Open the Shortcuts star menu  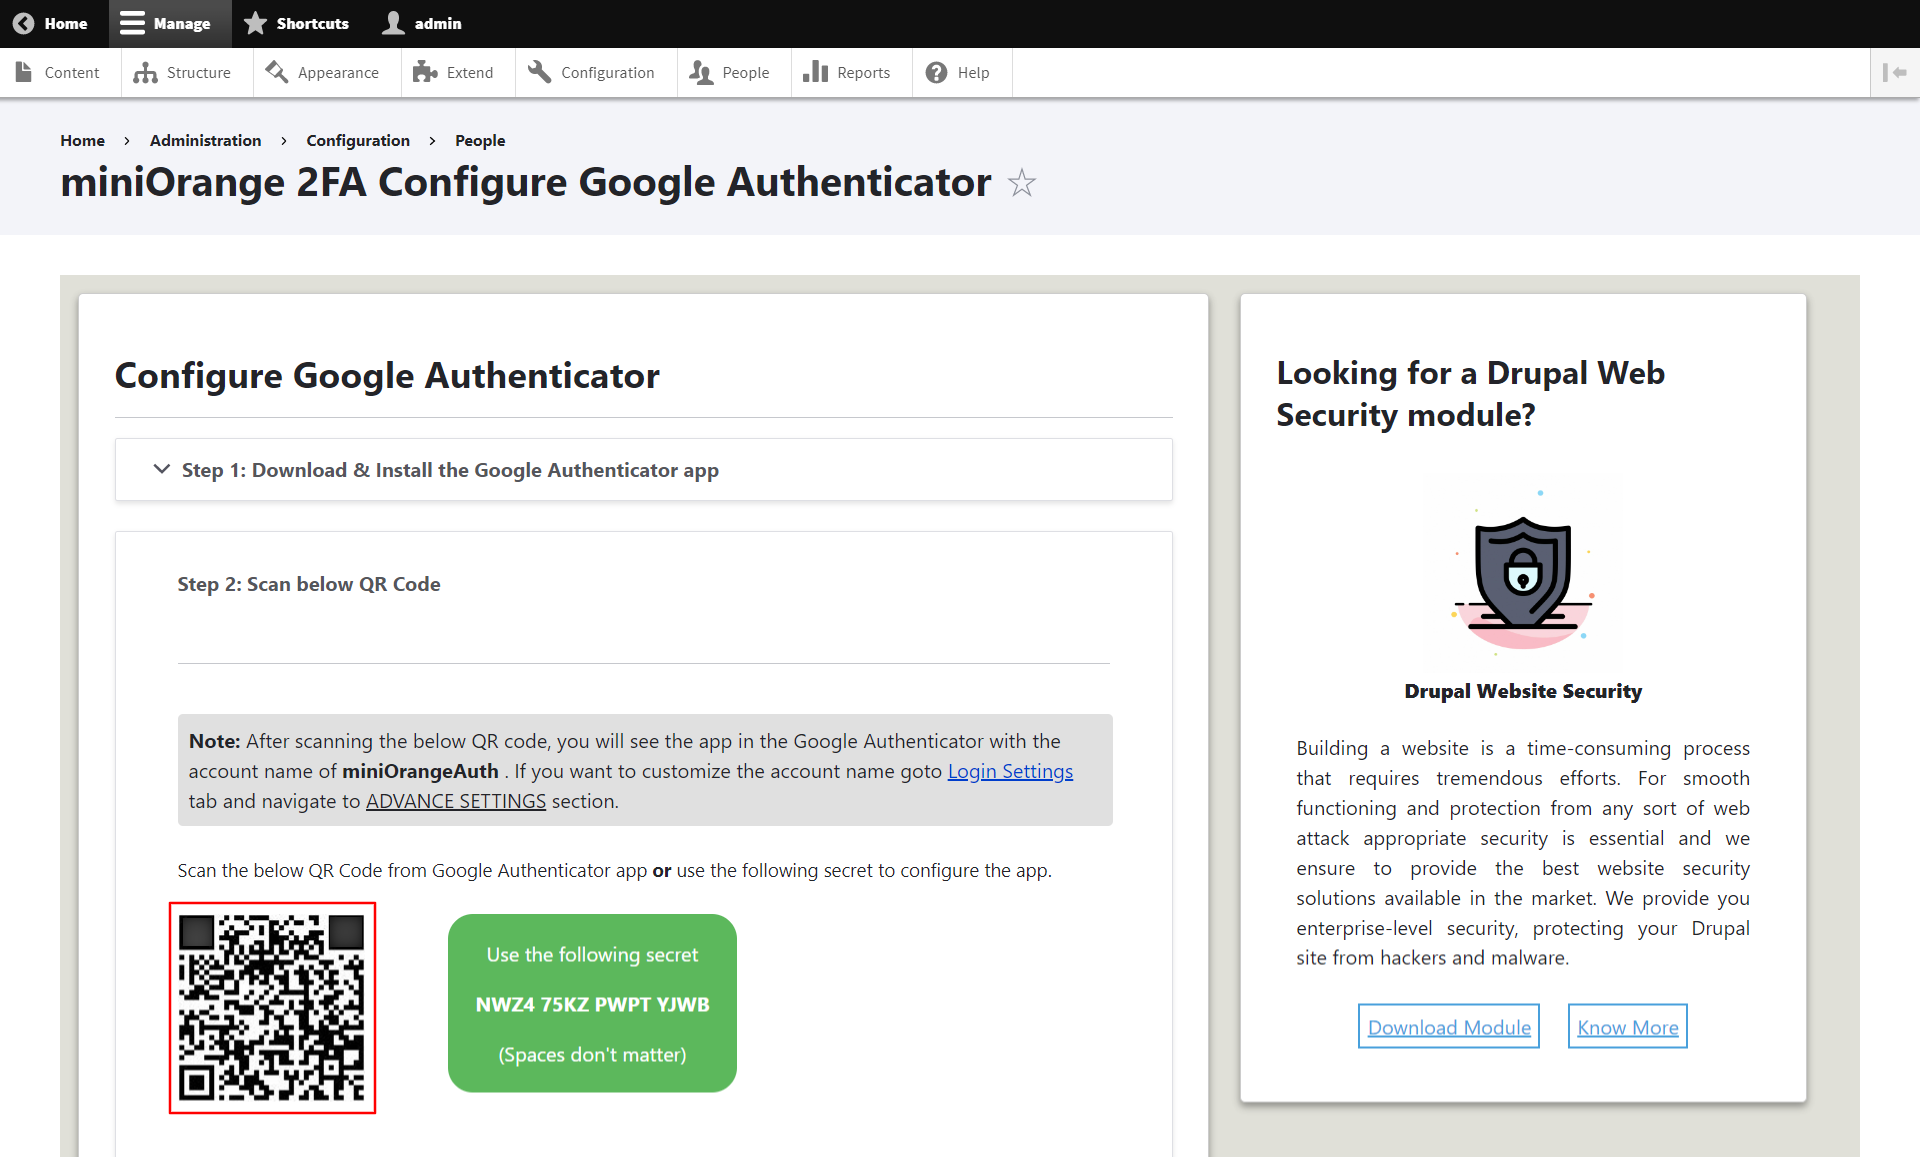[x=296, y=23]
